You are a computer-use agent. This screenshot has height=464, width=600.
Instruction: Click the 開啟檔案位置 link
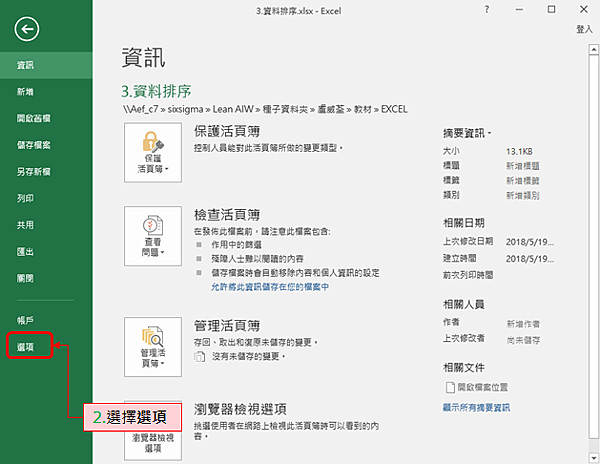tap(483, 387)
